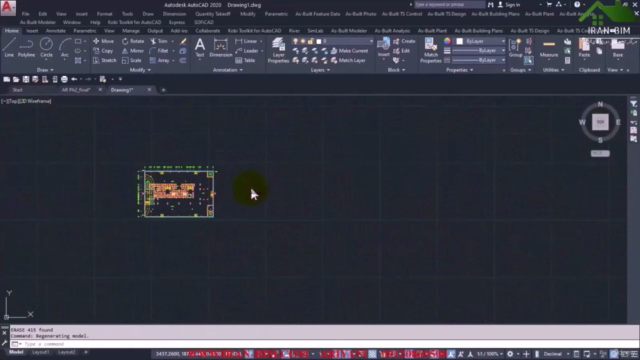Viewport: 640px width, 360px height.
Task: Select the Line drawing tool
Action: pos(9,47)
